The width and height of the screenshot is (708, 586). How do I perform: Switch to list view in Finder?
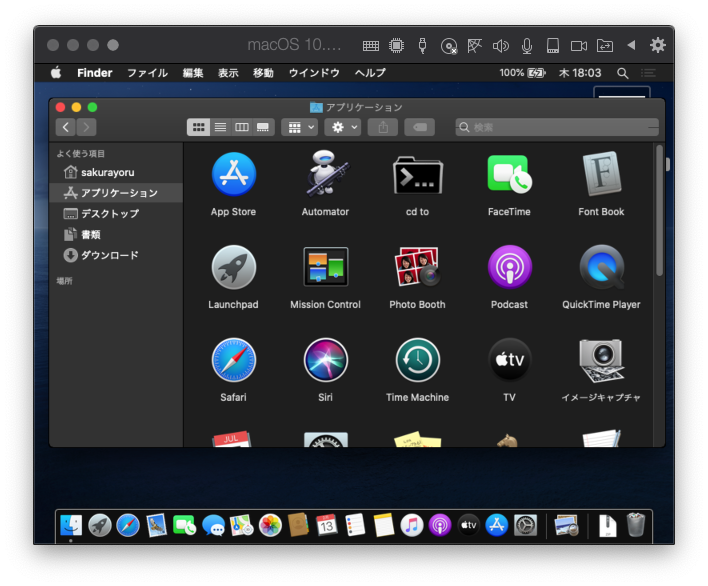[x=220, y=127]
